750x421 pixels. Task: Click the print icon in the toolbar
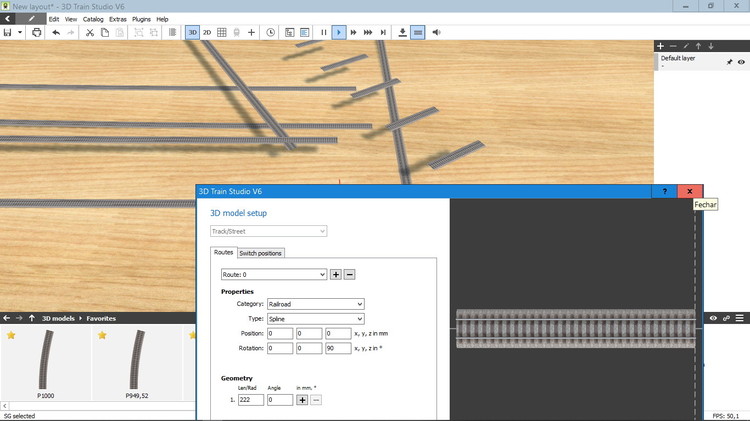pyautogui.click(x=36, y=33)
